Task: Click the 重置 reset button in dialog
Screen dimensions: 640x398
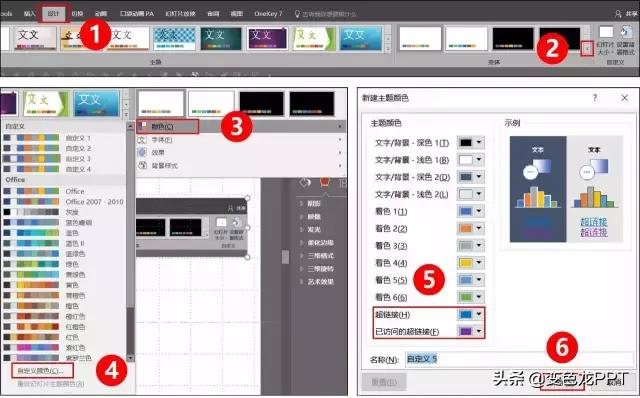Action: click(x=384, y=382)
